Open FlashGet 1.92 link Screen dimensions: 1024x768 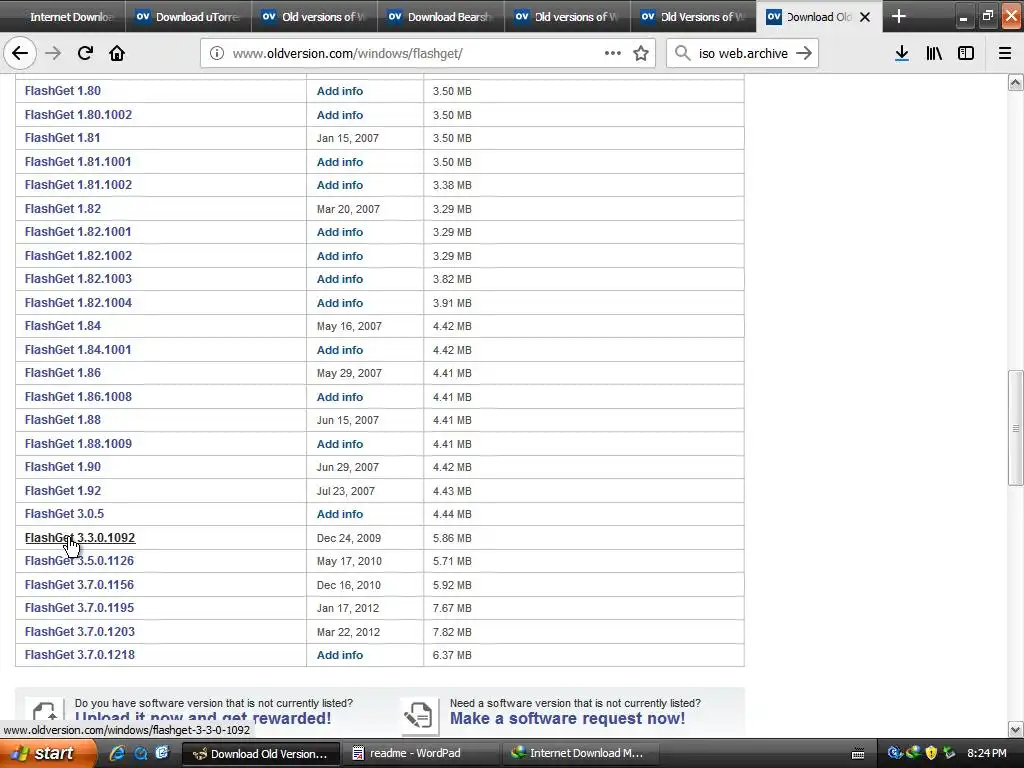tap(63, 490)
